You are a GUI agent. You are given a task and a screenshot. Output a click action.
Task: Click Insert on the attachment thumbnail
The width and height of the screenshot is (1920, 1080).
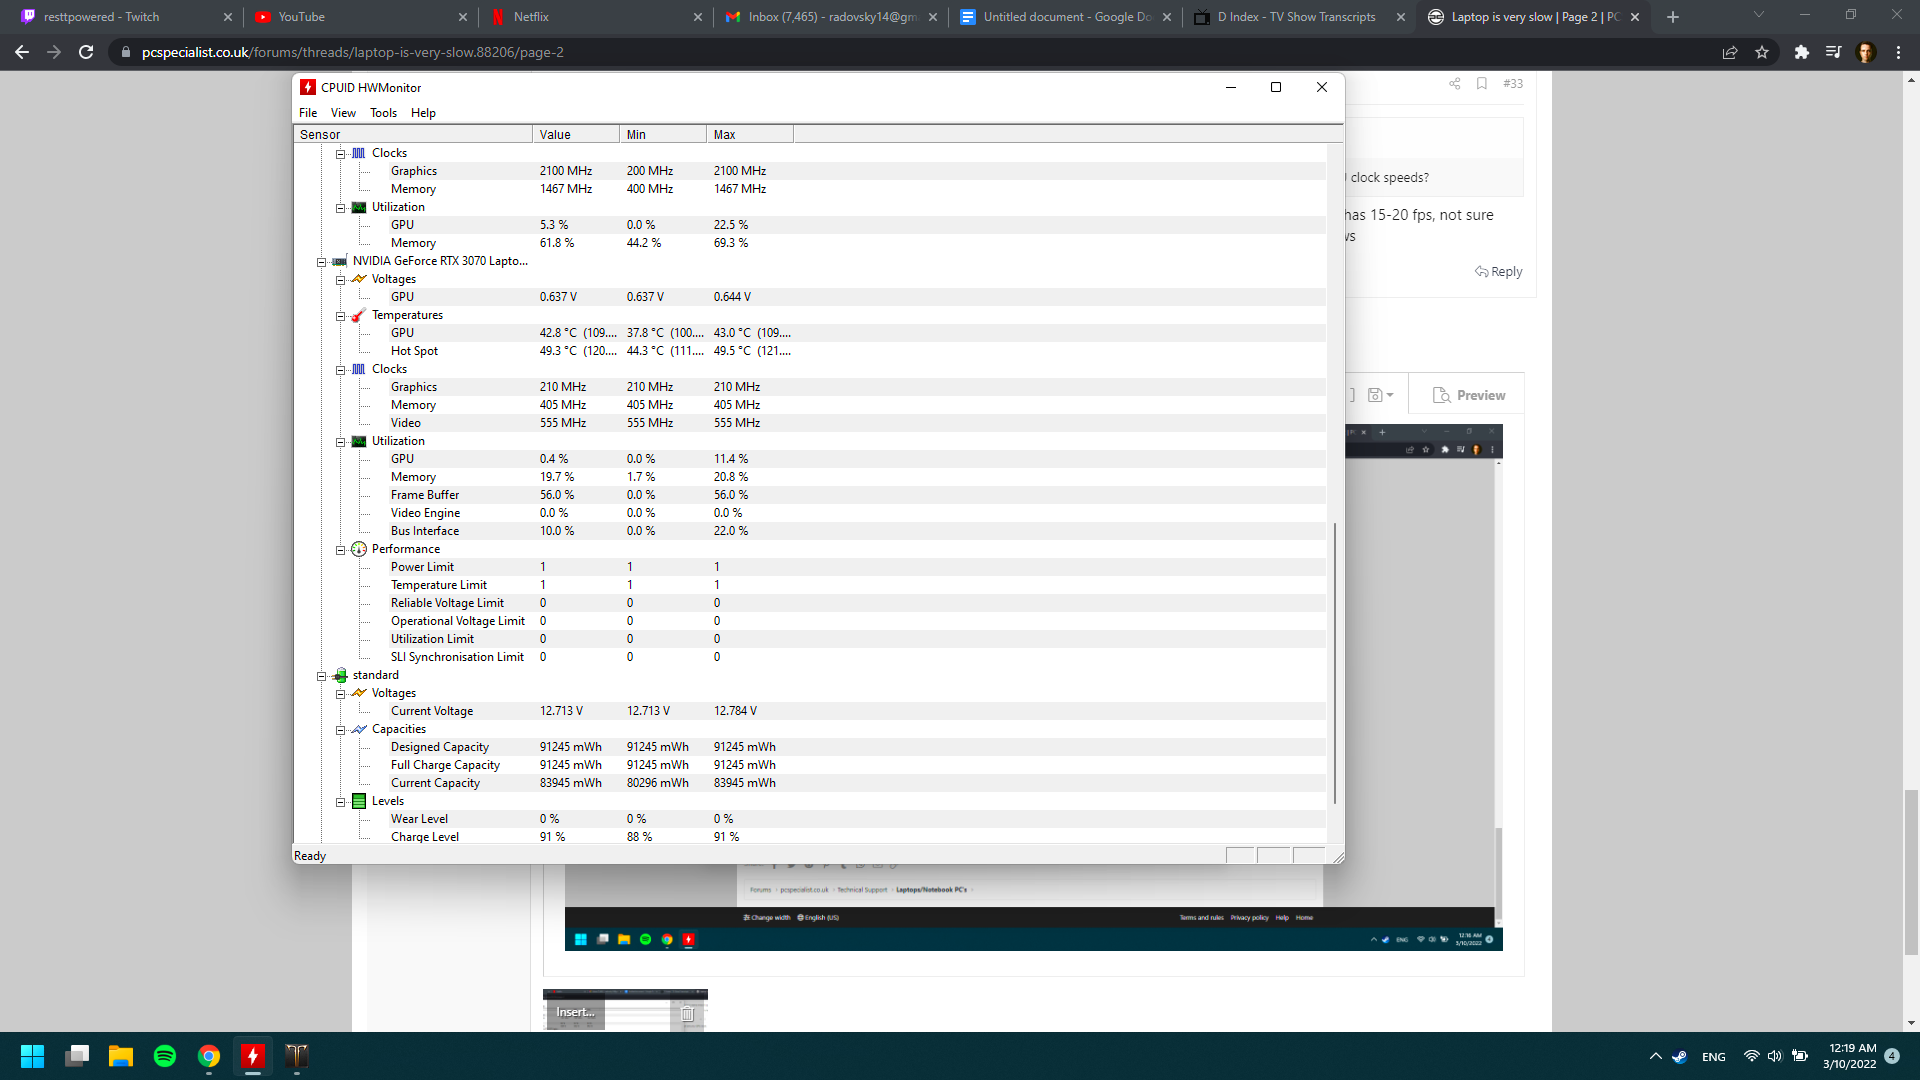(x=575, y=1013)
